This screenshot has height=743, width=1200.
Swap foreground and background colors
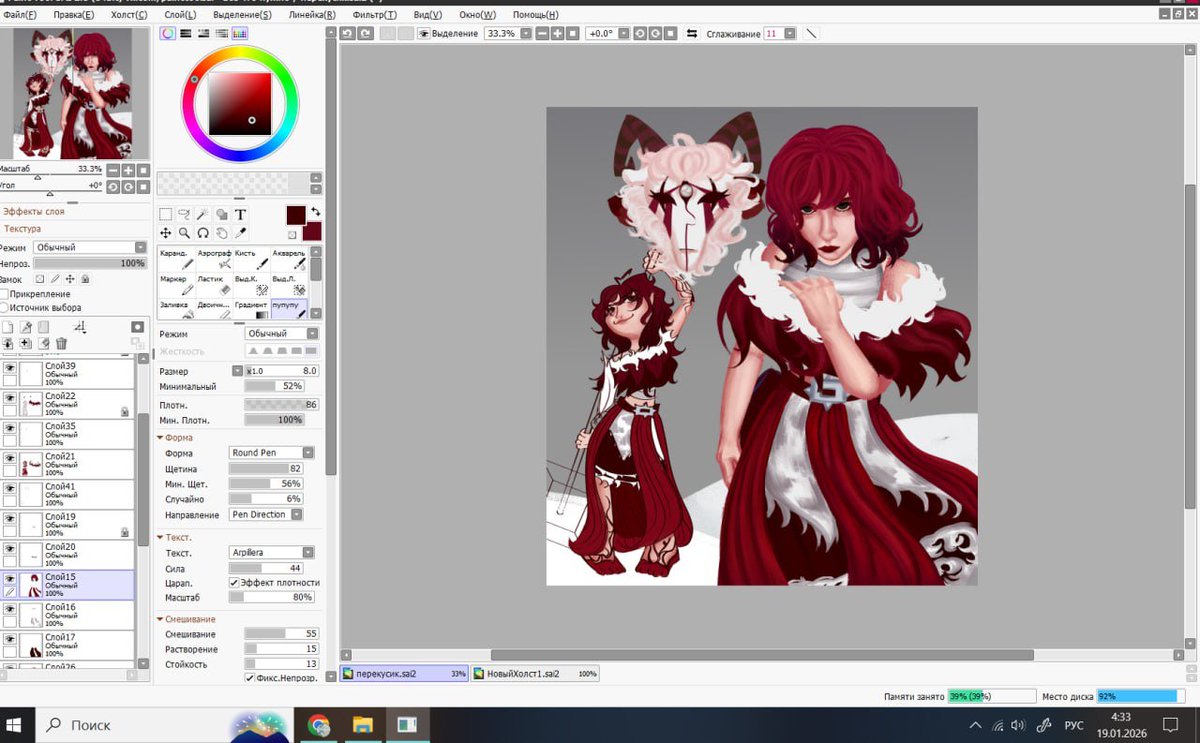(316, 211)
